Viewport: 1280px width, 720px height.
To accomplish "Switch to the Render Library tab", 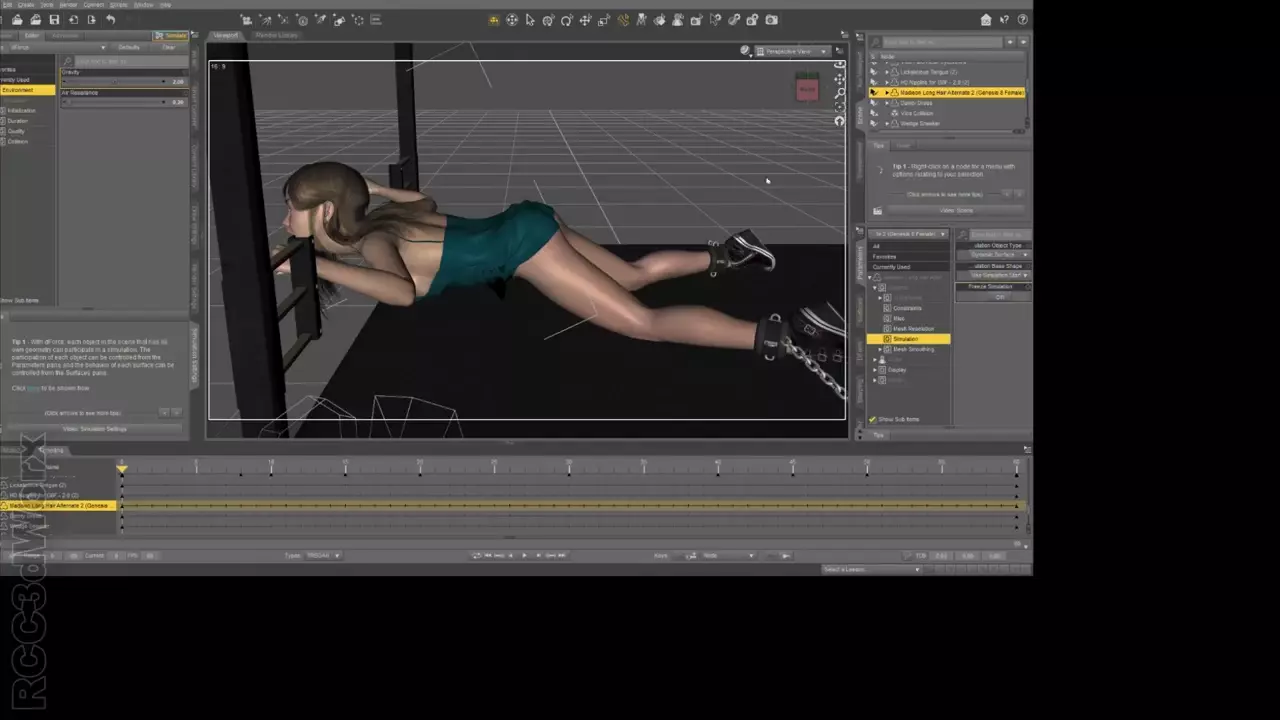I will coord(276,35).
